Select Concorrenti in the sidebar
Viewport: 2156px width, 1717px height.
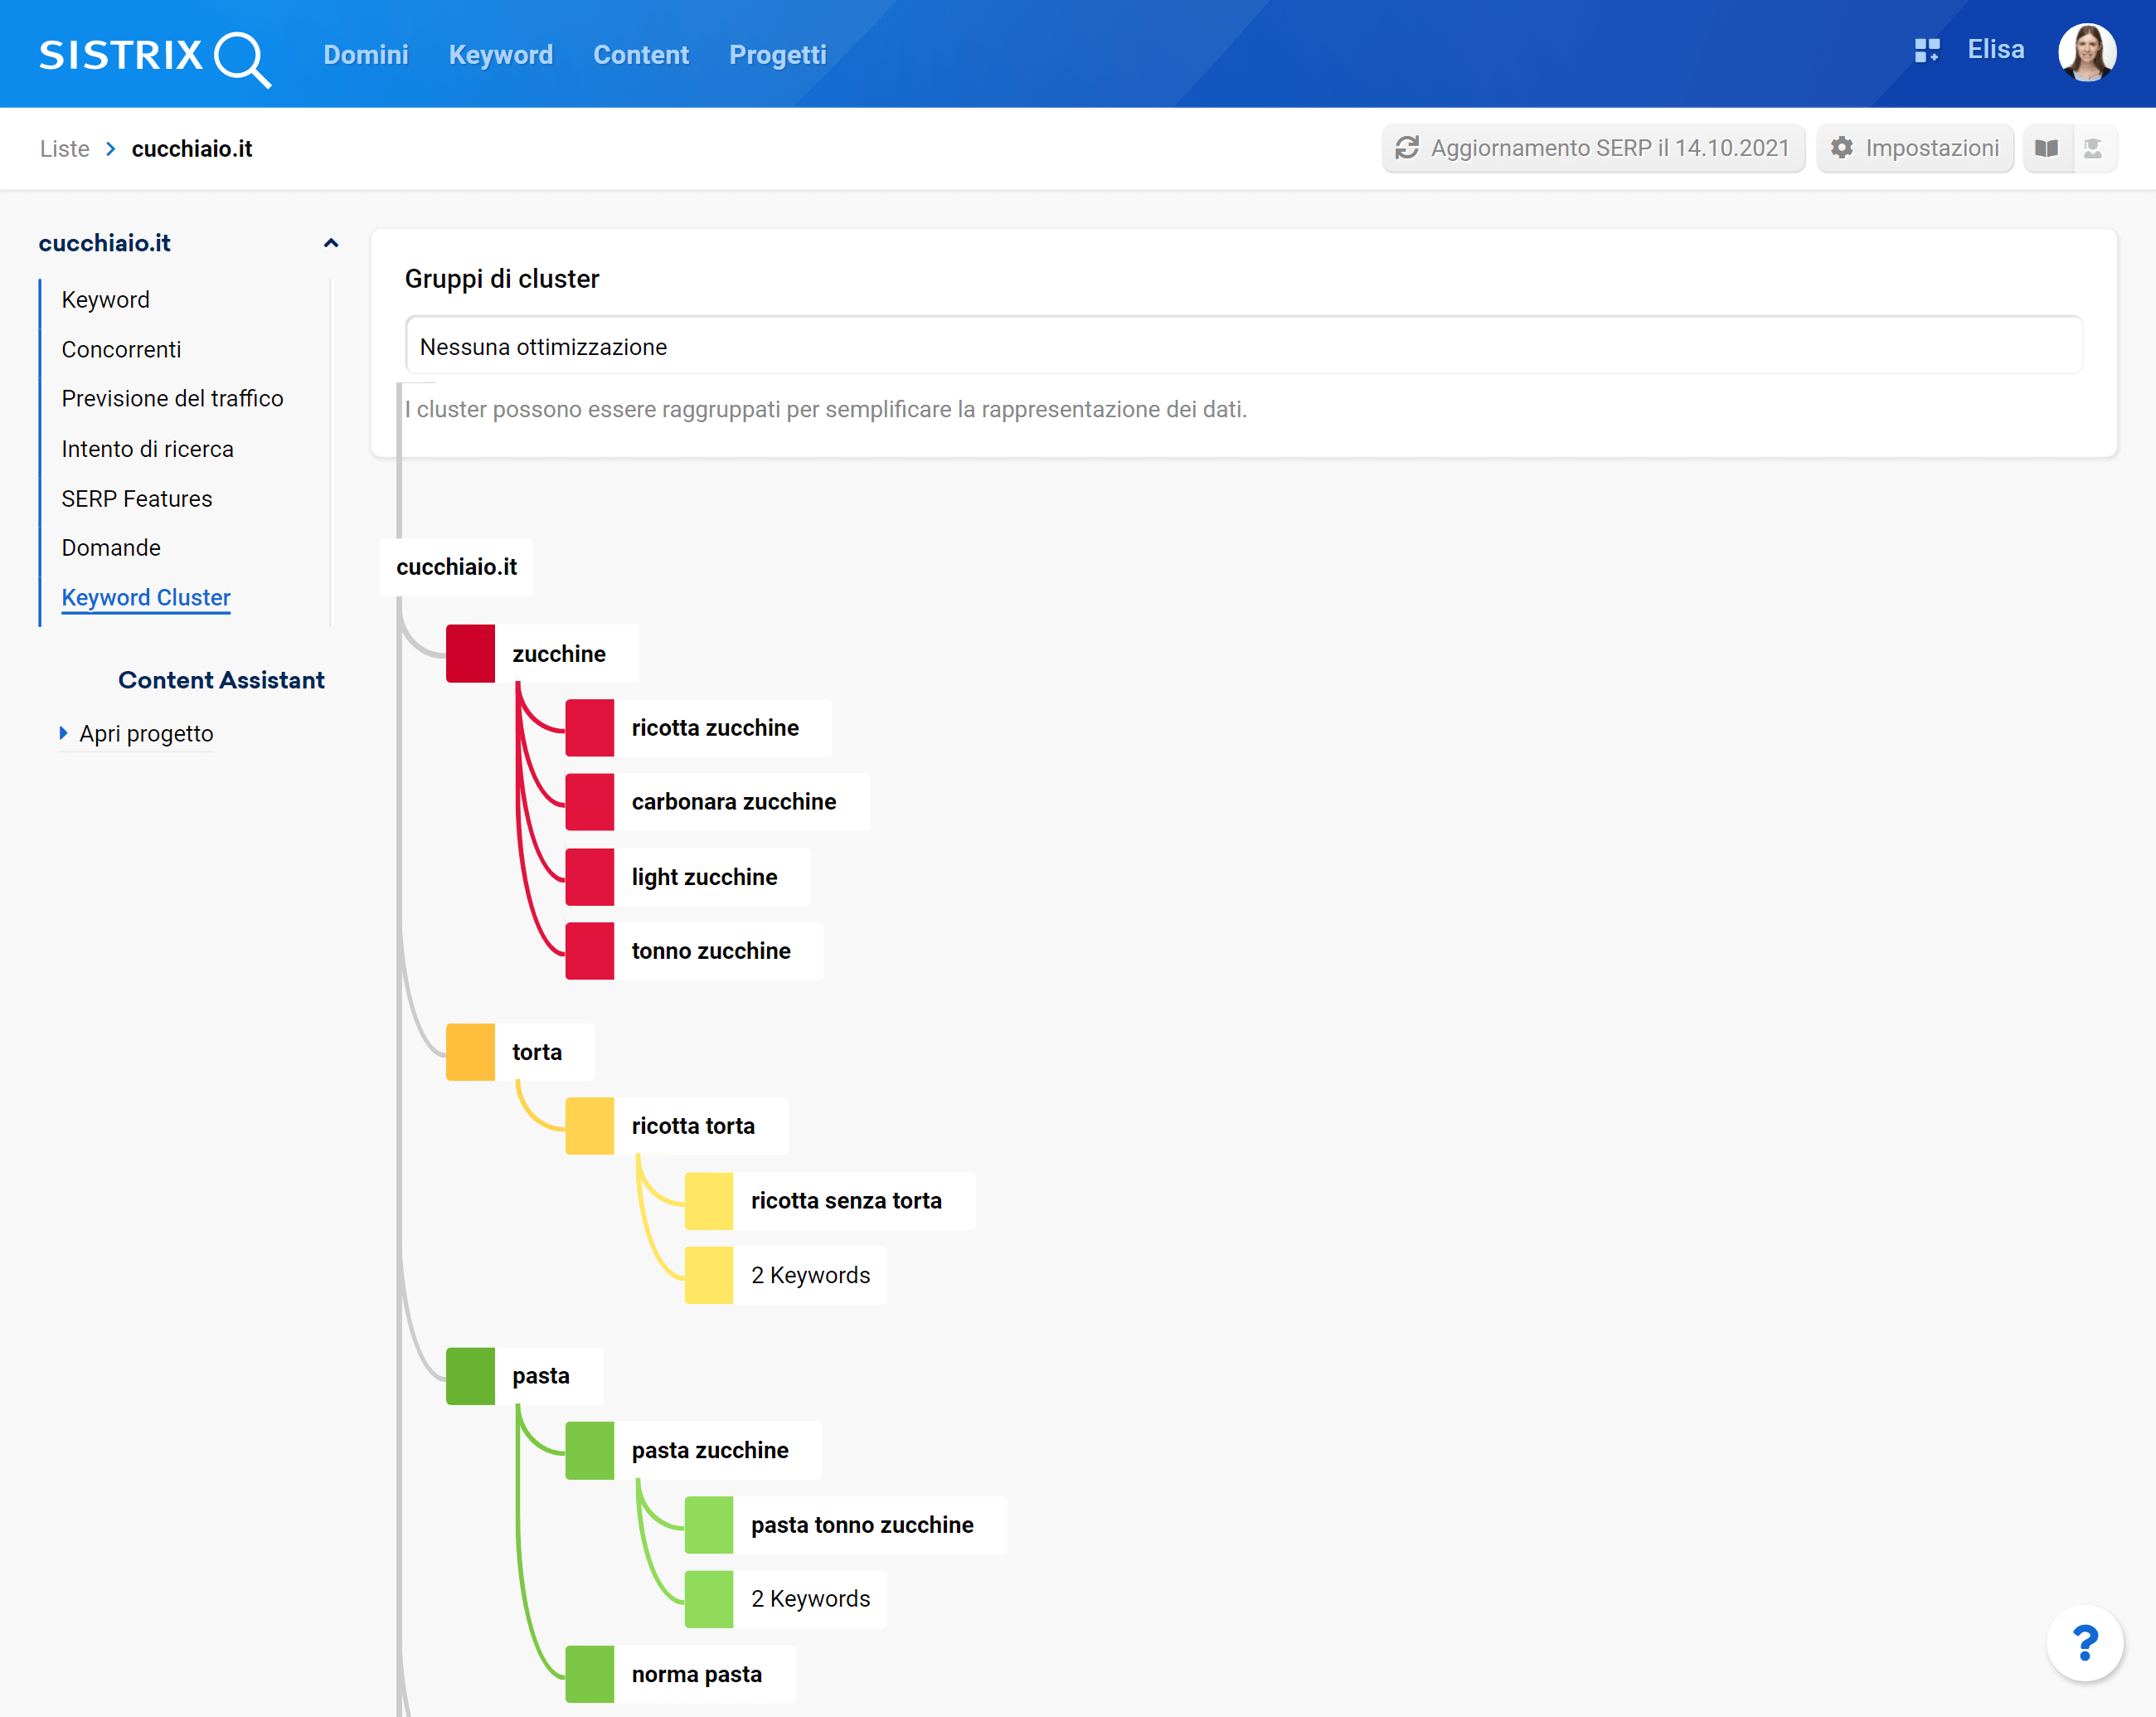121,350
